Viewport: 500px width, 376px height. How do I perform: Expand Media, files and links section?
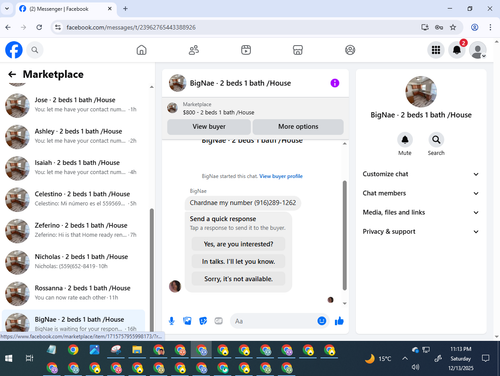point(421,212)
